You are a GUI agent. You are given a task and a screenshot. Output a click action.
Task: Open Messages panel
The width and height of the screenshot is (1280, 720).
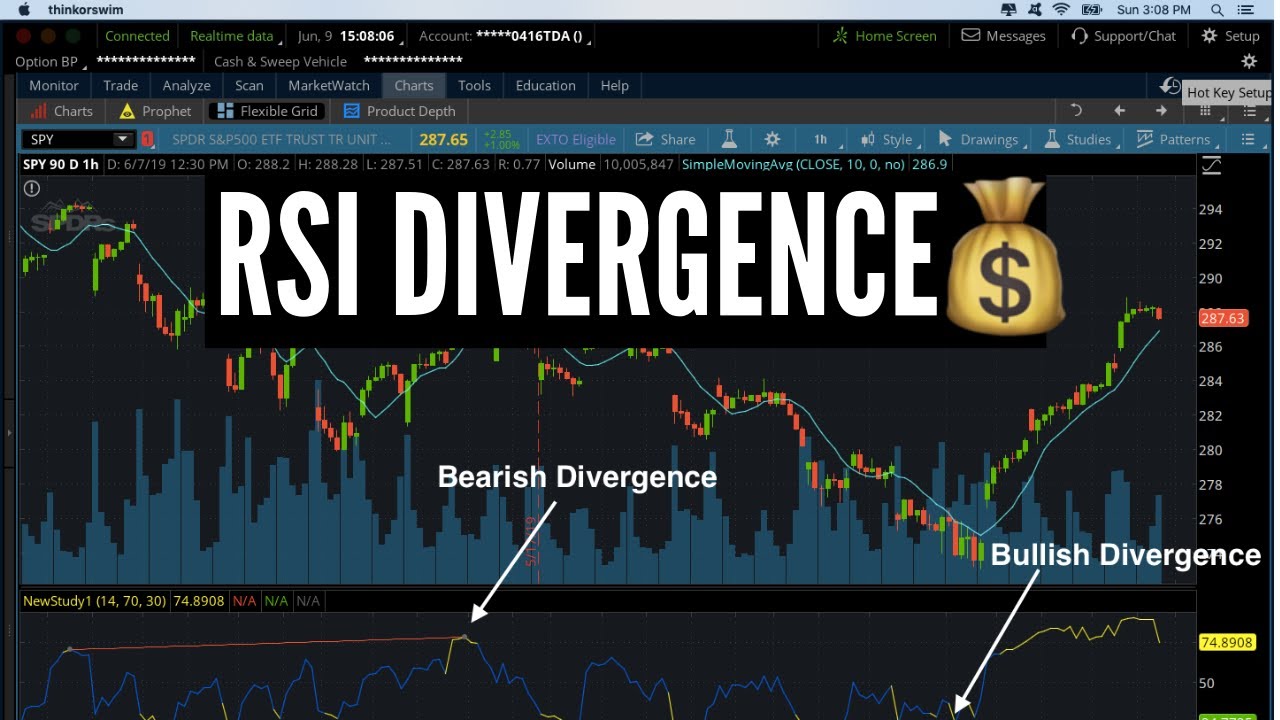click(1004, 36)
